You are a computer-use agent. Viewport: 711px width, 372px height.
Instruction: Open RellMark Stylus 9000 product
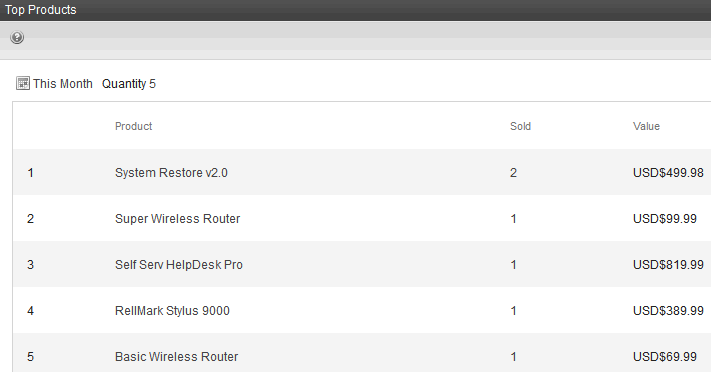pyautogui.click(x=172, y=311)
